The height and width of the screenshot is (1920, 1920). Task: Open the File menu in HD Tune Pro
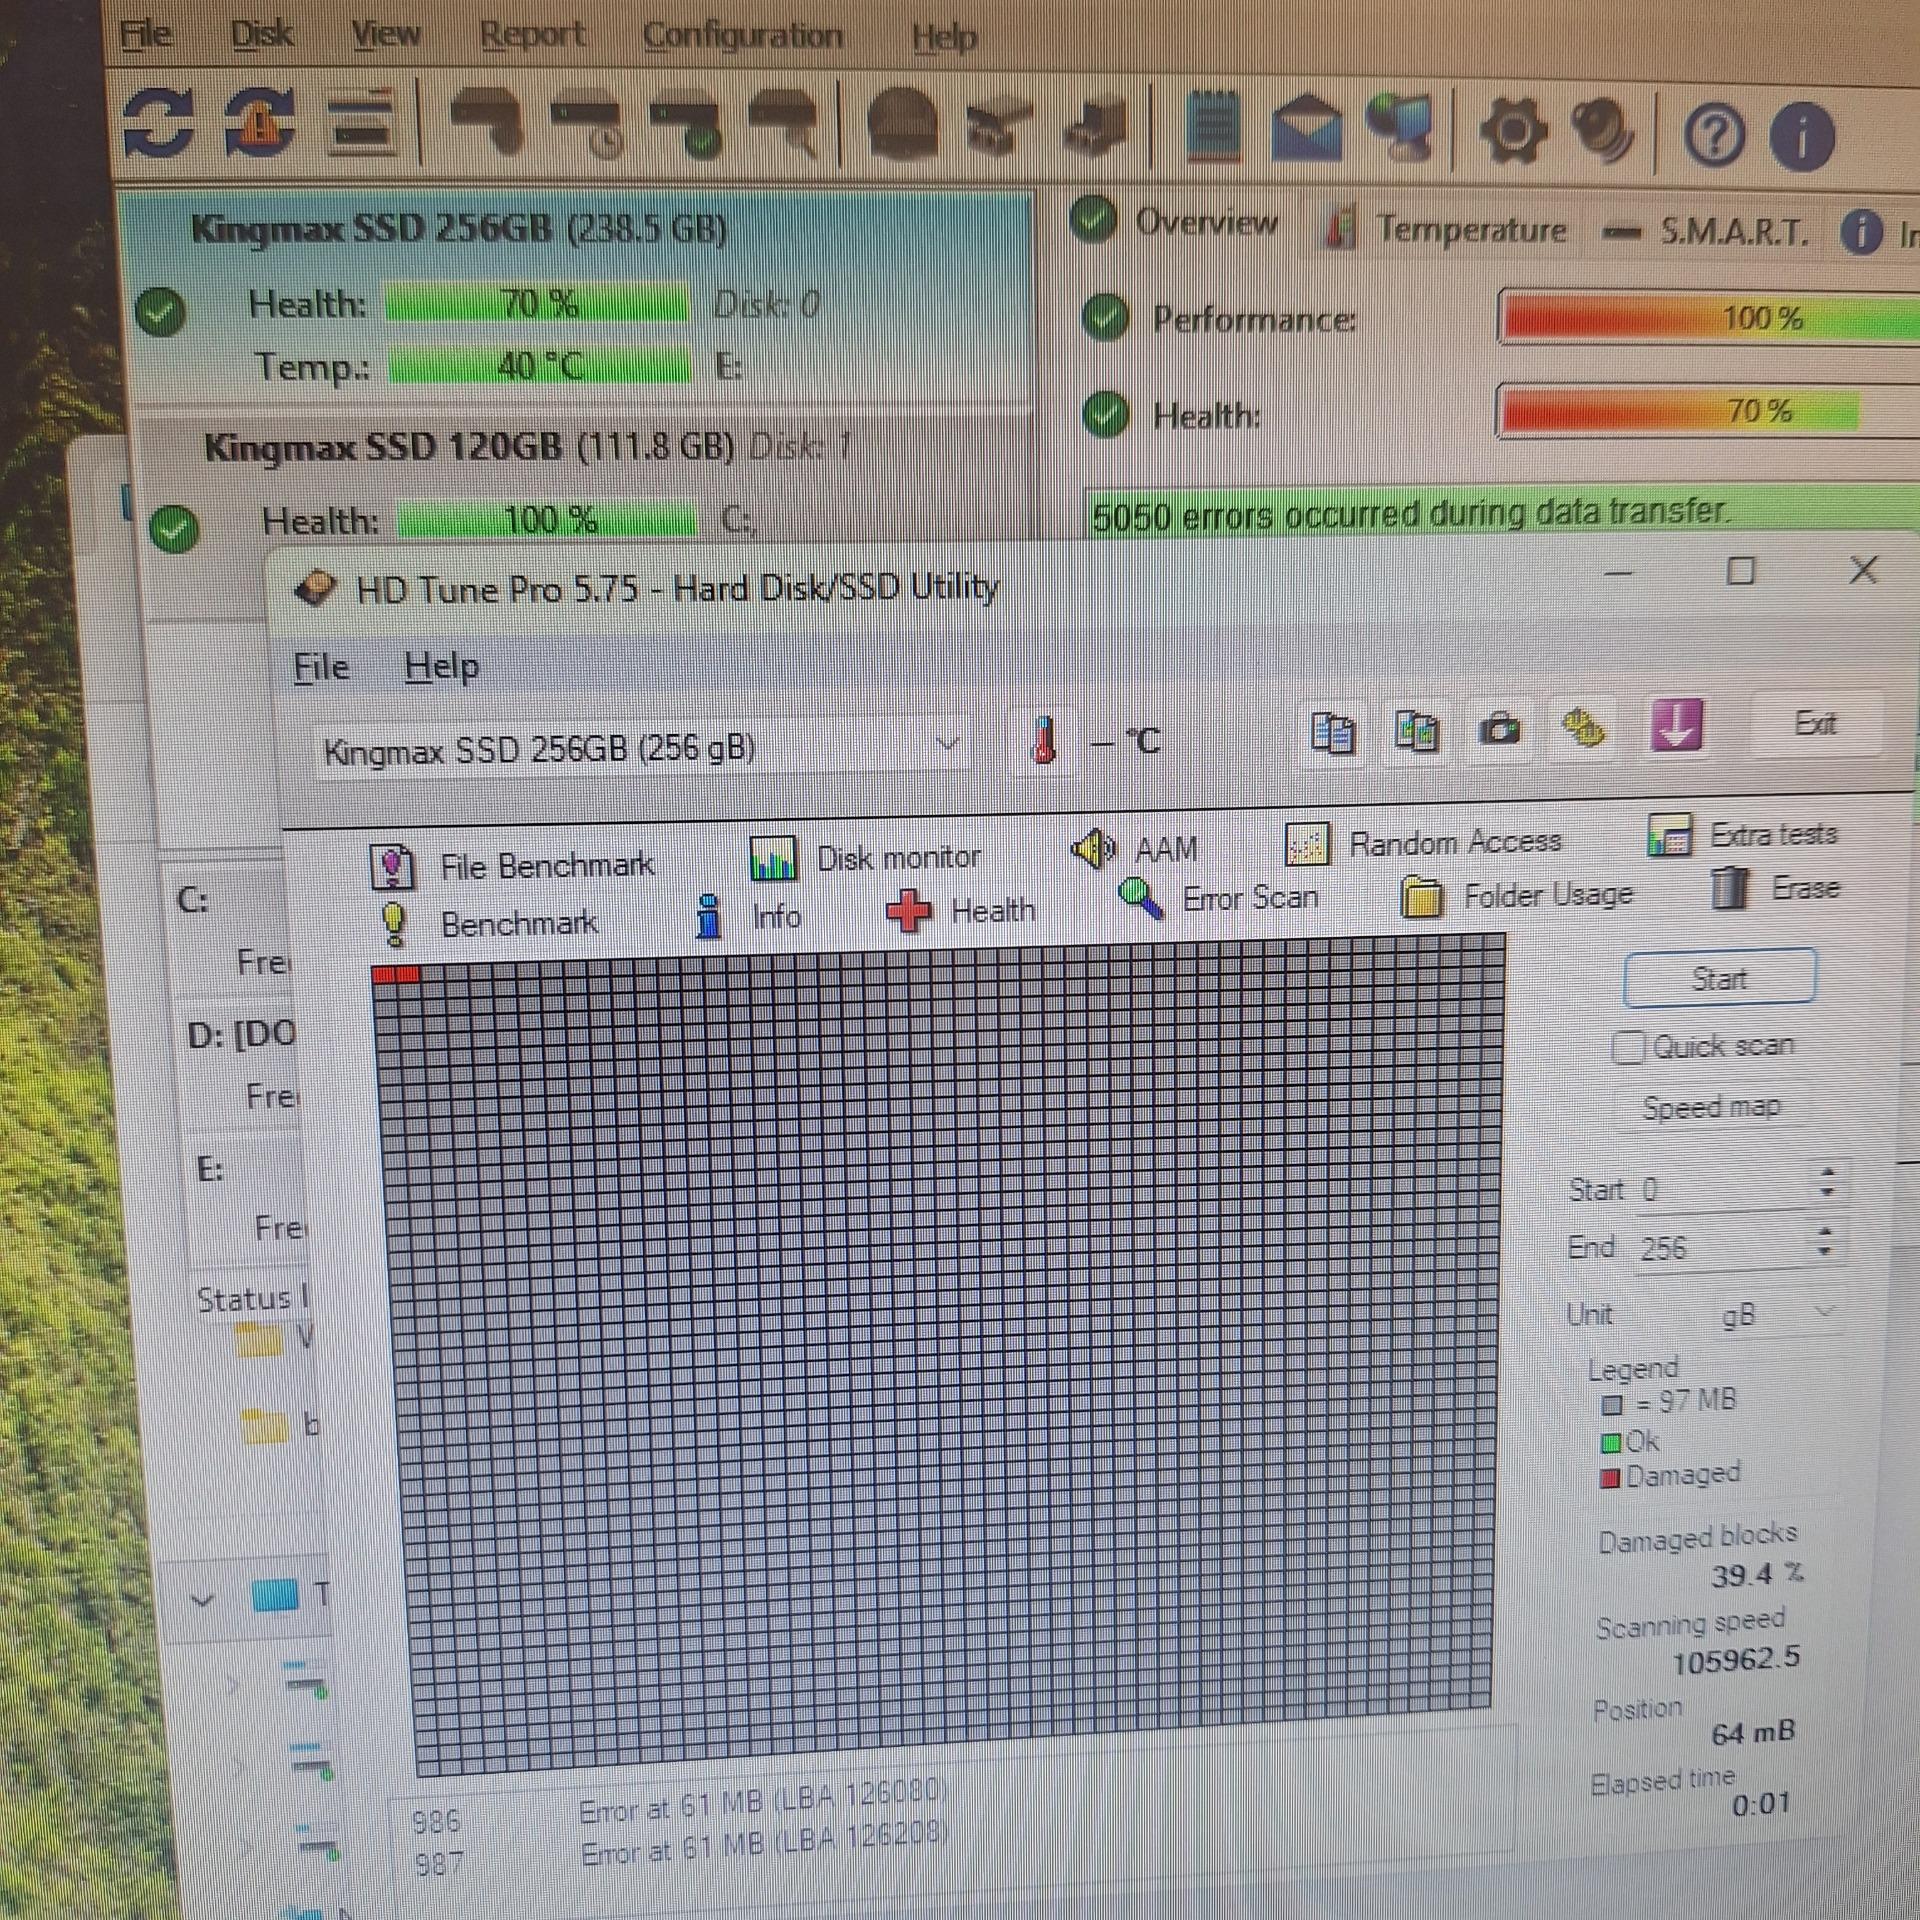click(321, 667)
